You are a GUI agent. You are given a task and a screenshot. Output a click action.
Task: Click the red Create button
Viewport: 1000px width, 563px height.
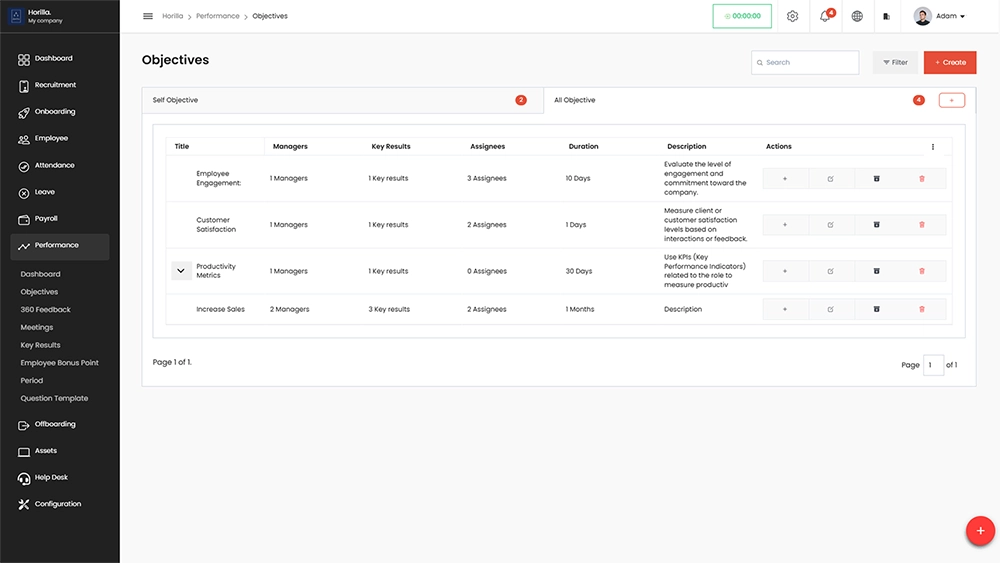[x=949, y=62]
